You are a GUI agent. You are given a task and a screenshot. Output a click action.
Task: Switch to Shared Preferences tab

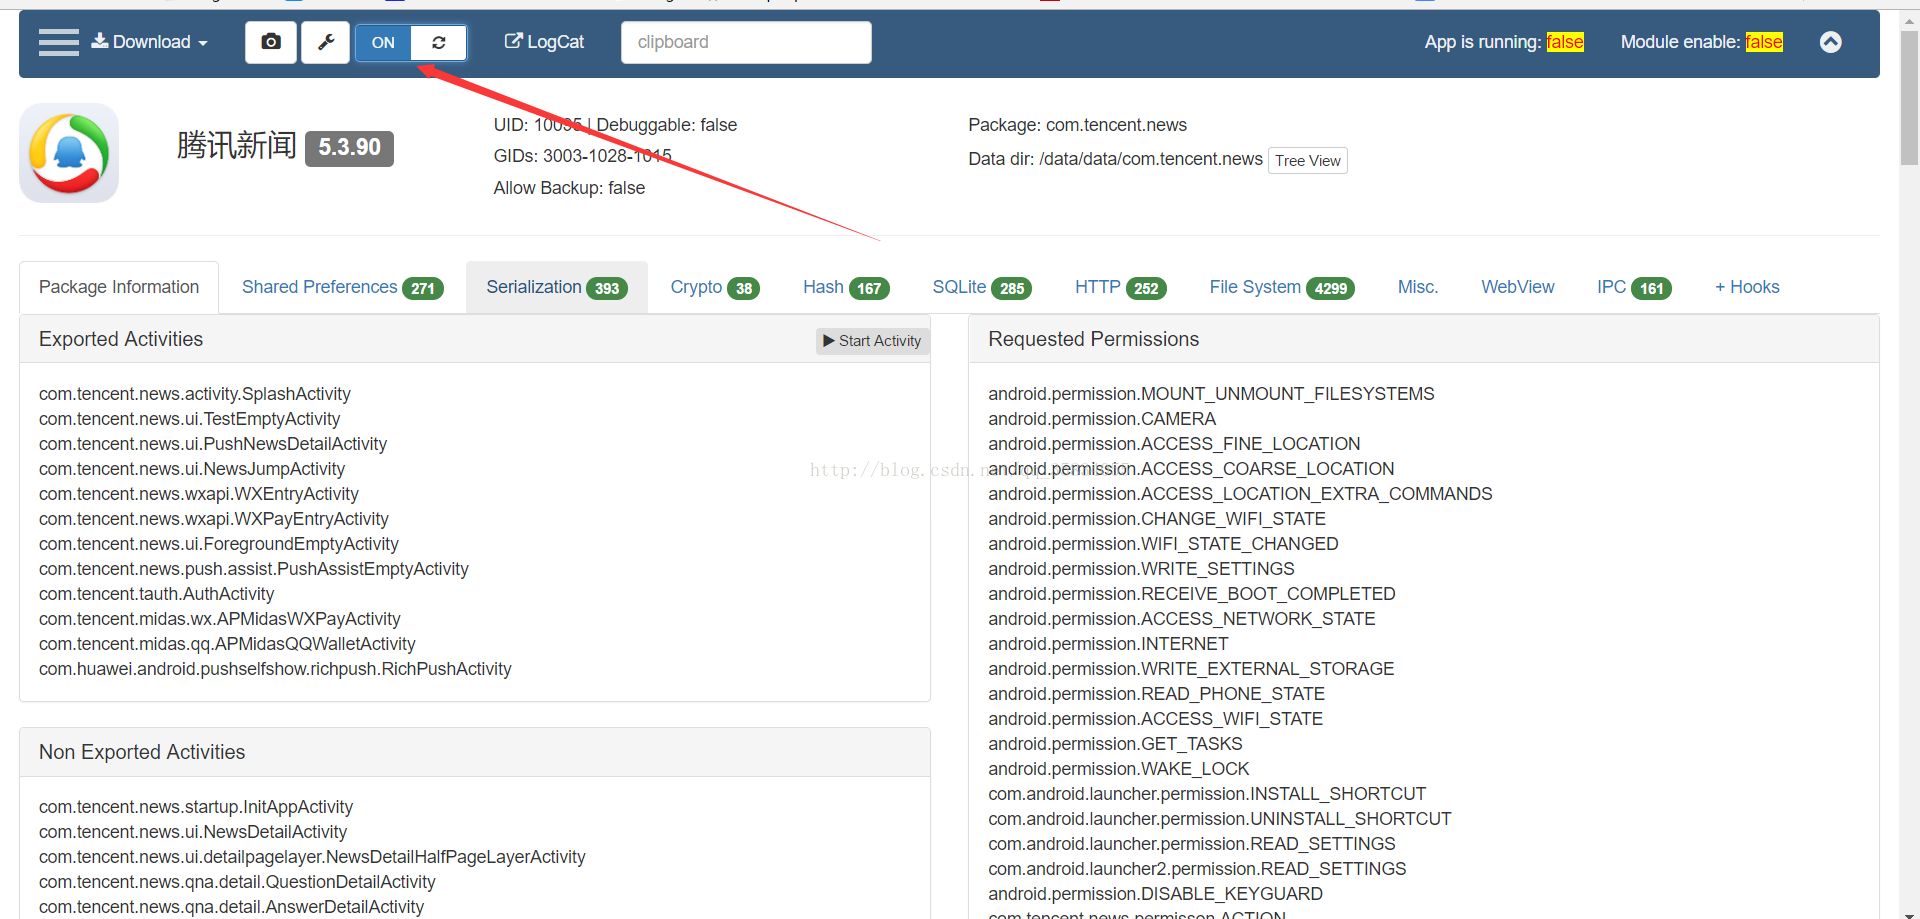coord(342,287)
